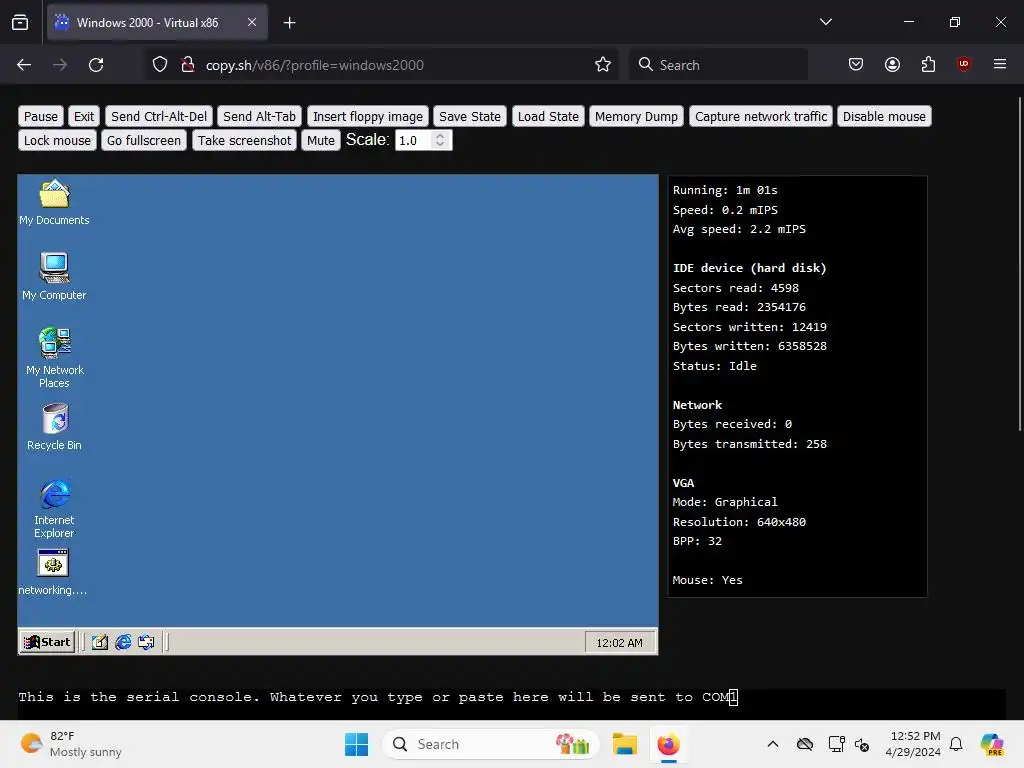Screen dimensions: 1024x768
Task: Click Firefox taskbar icon
Action: [x=668, y=744]
